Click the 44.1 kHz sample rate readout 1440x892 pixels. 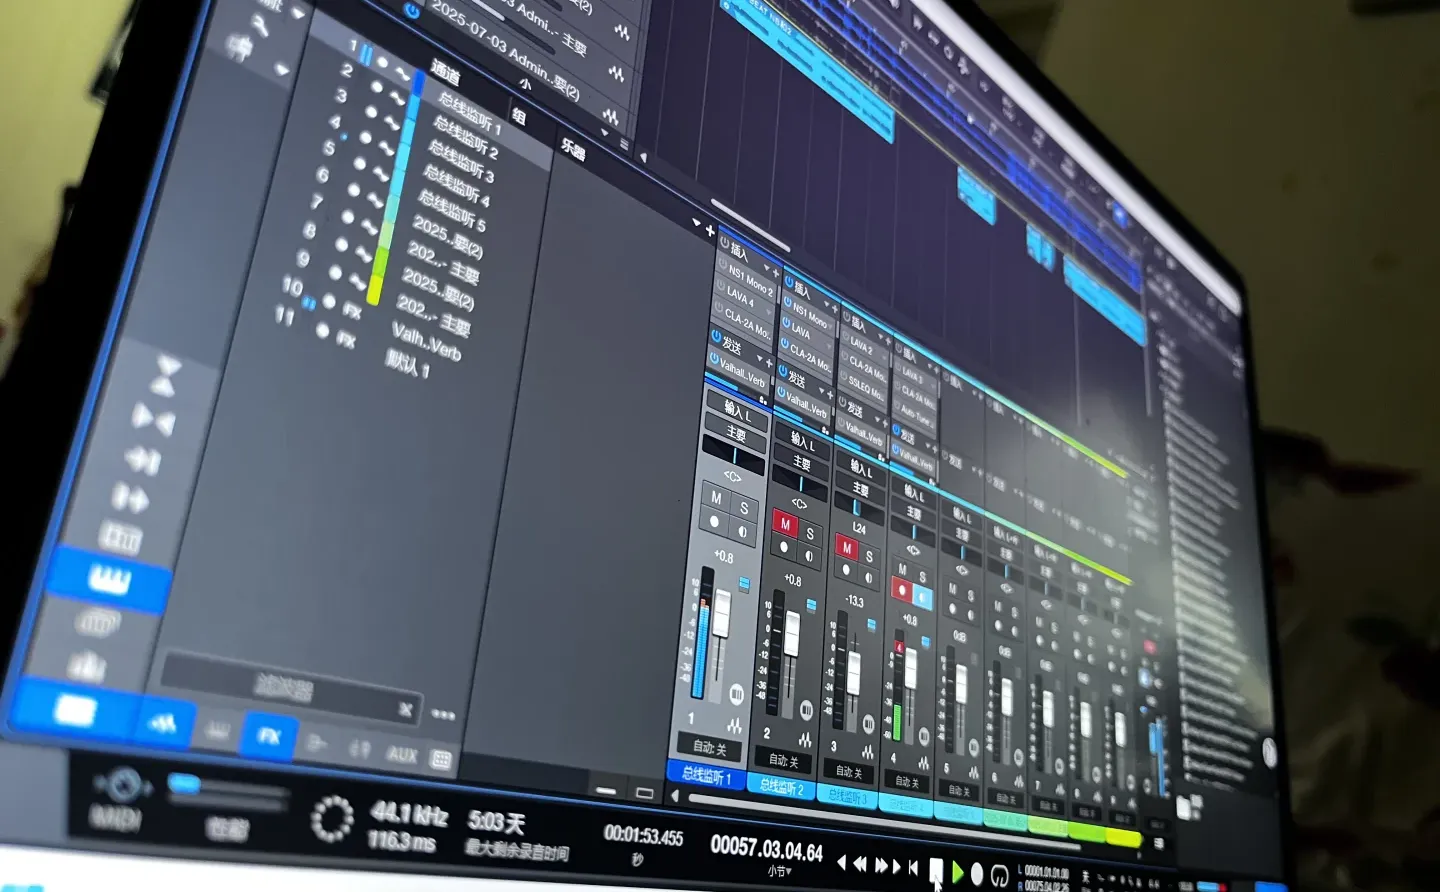point(409,813)
